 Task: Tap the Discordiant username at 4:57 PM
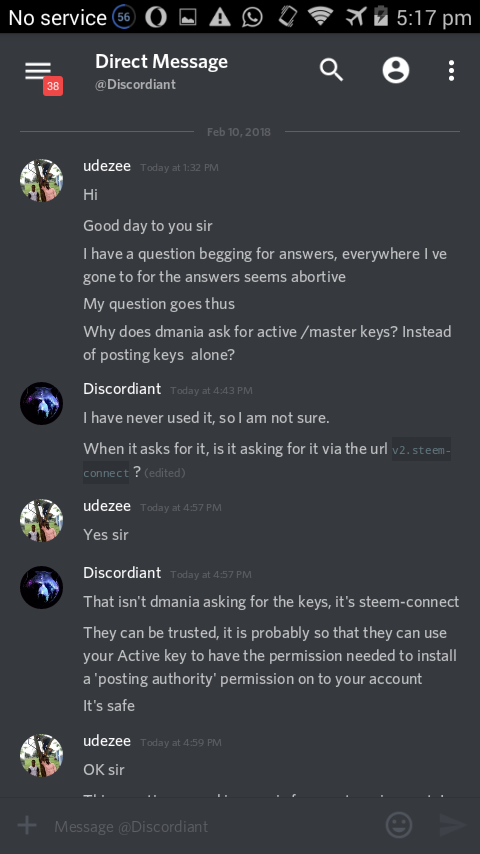pos(122,572)
